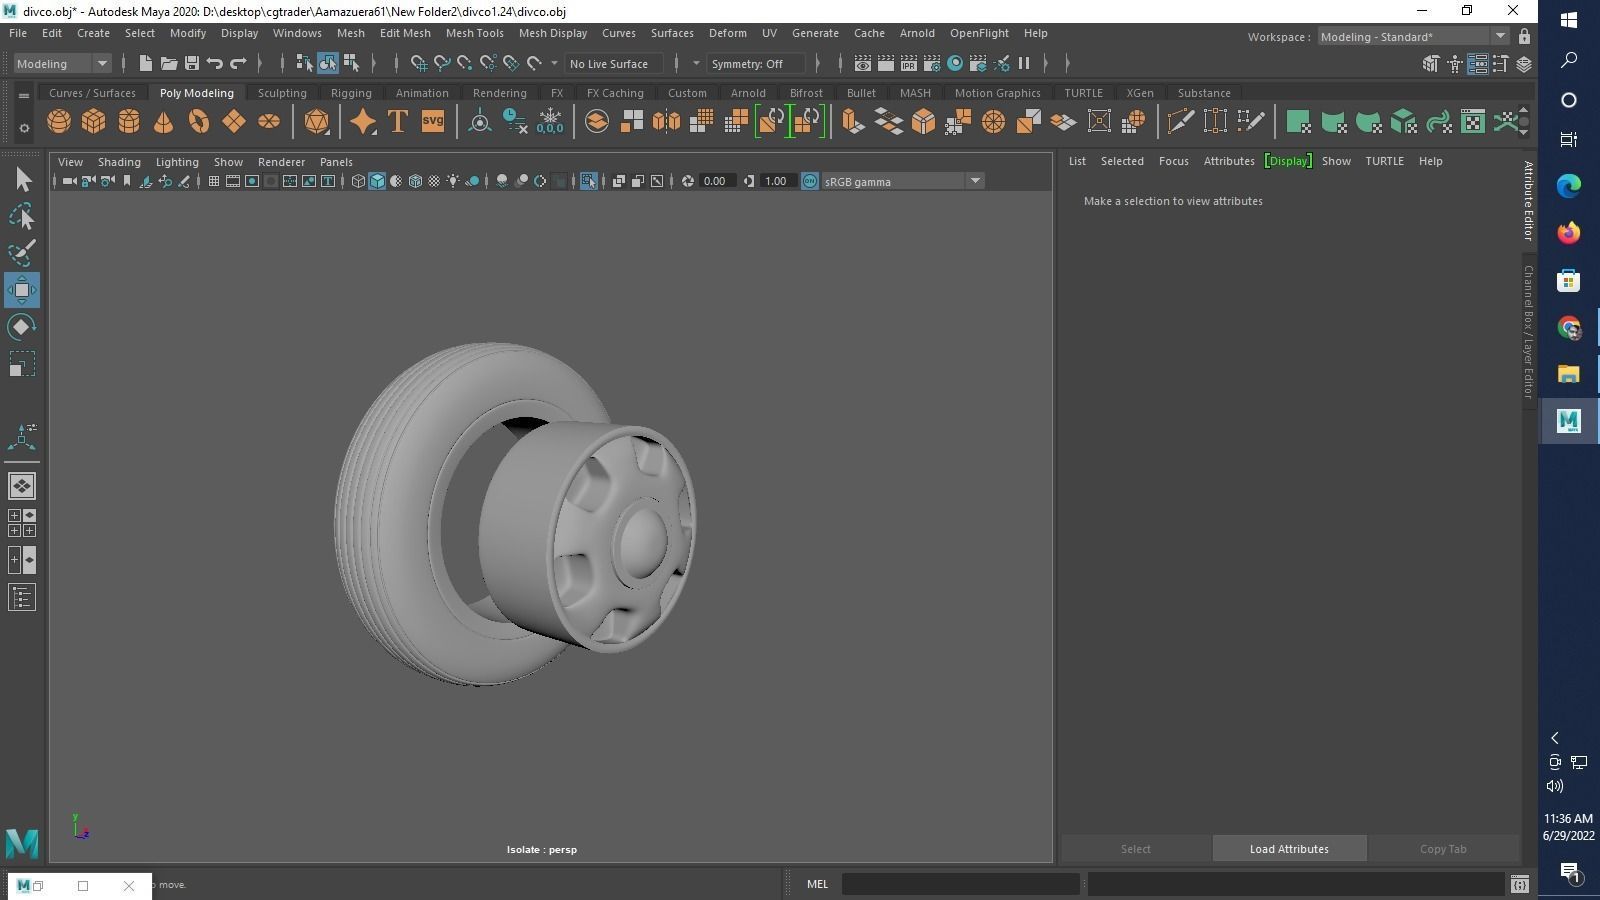Viewport: 1600px width, 900px height.
Task: Open the Channel Box / Layer Editor tab
Action: pyautogui.click(x=1528, y=331)
